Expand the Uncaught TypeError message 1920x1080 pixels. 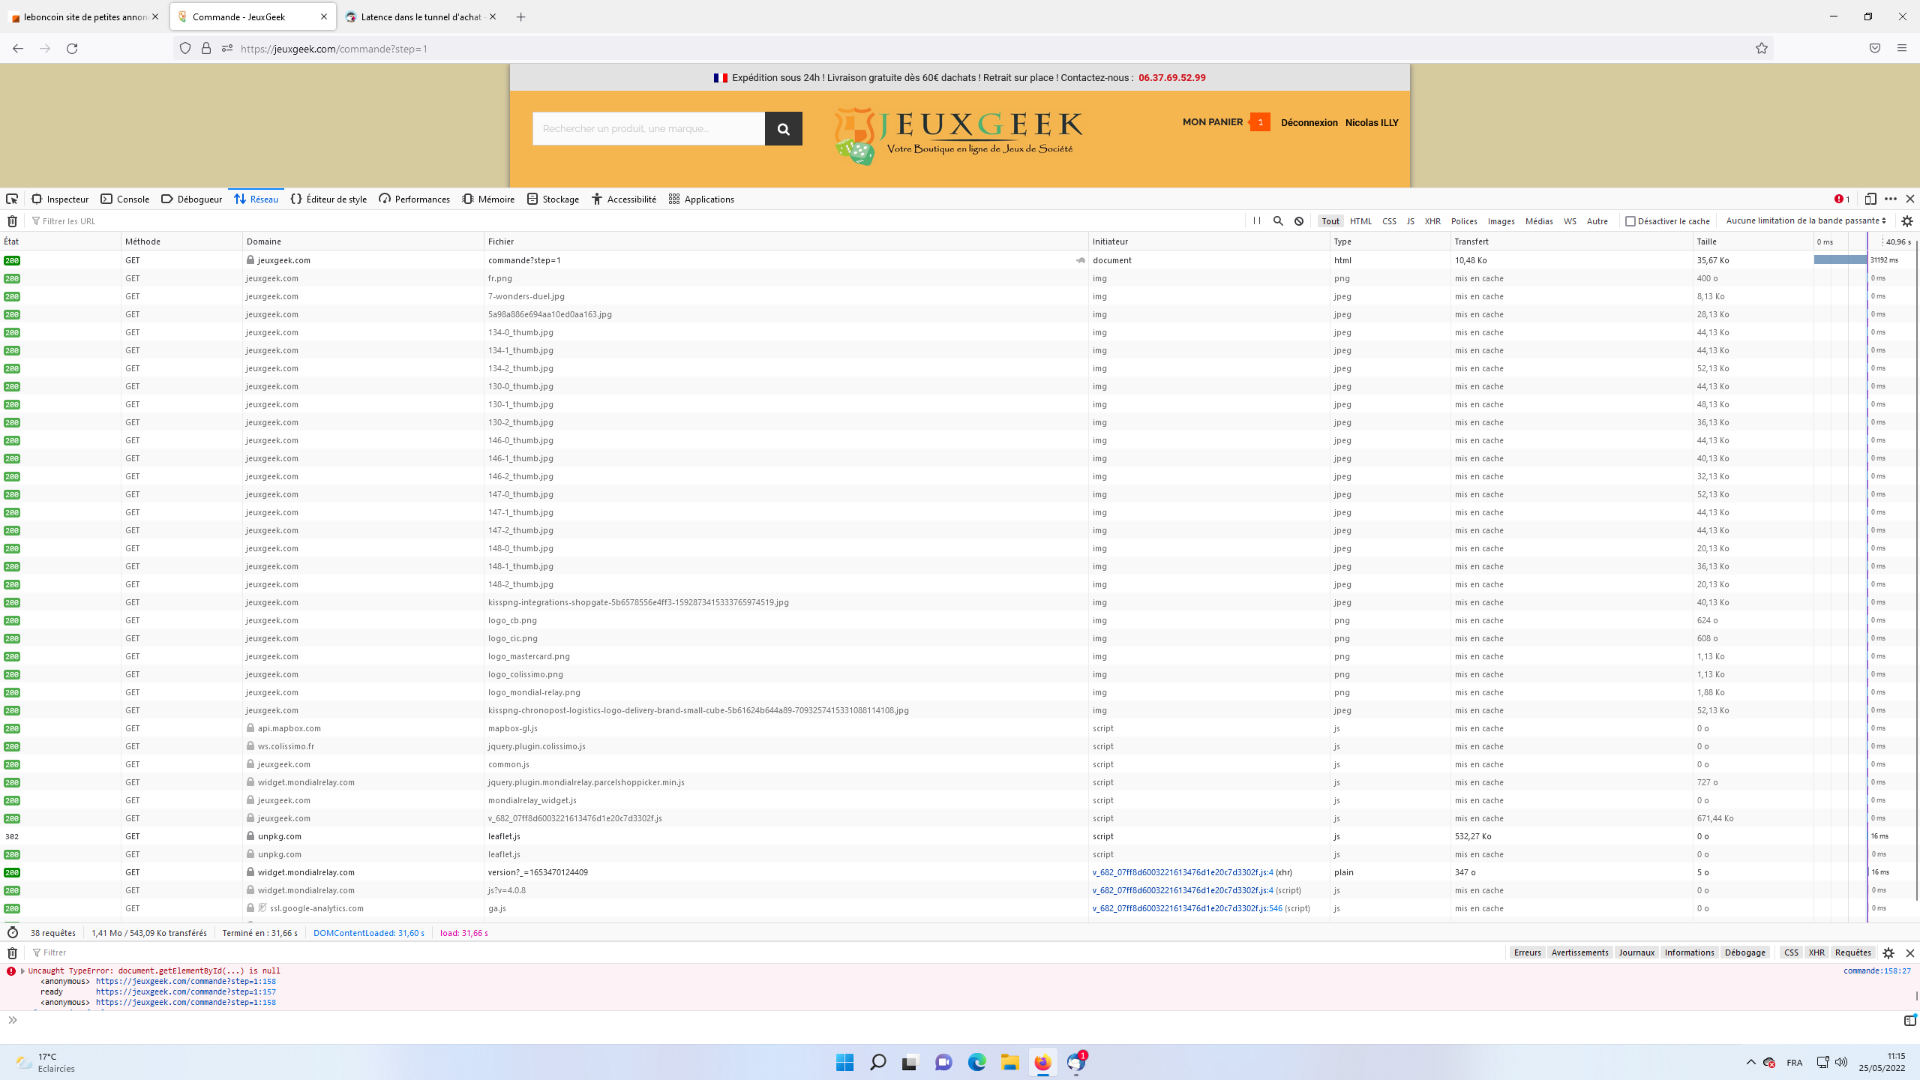coord(22,971)
